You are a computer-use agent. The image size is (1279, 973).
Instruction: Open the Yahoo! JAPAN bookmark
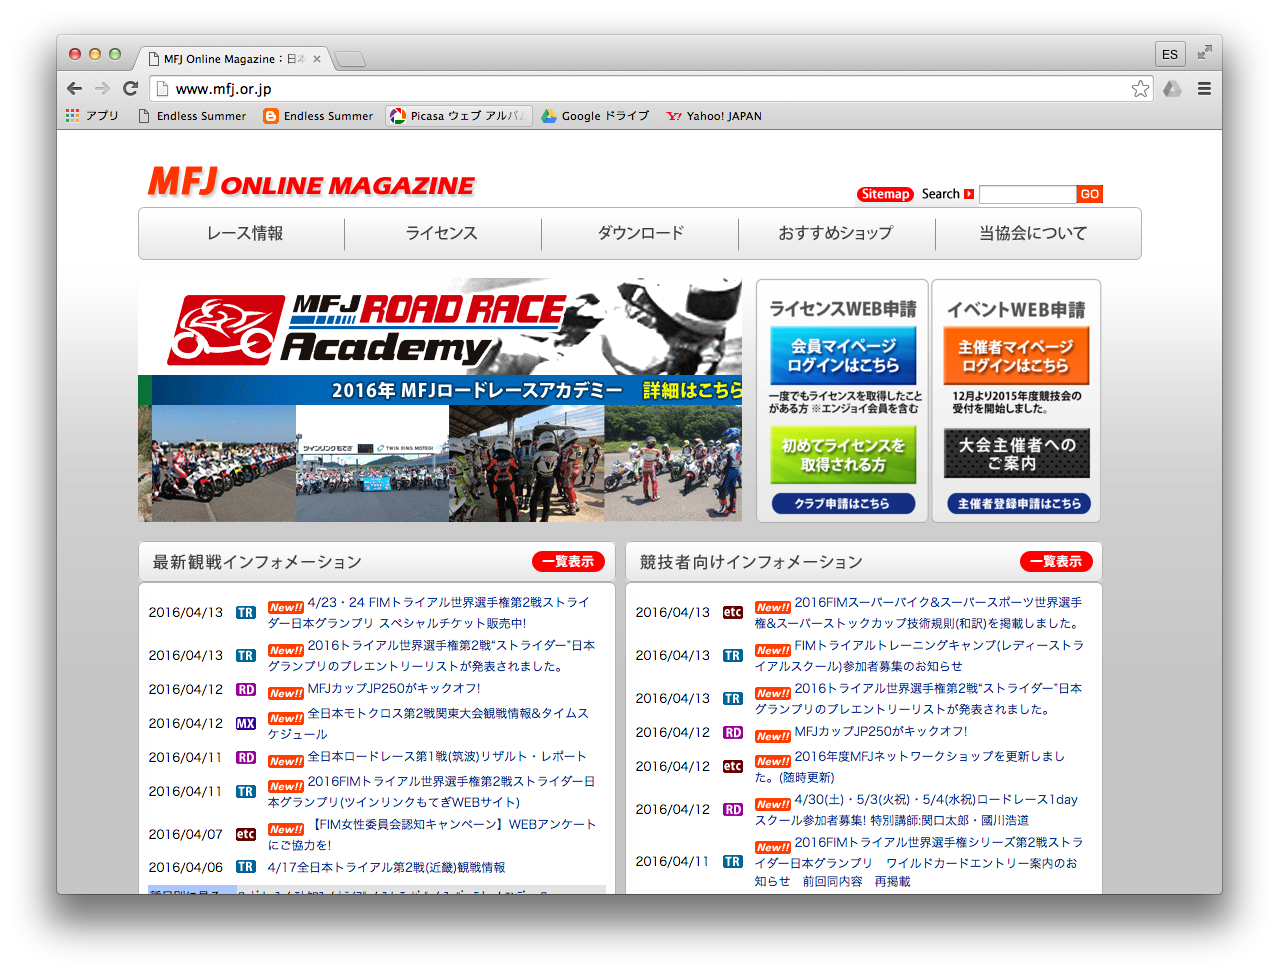[x=714, y=116]
